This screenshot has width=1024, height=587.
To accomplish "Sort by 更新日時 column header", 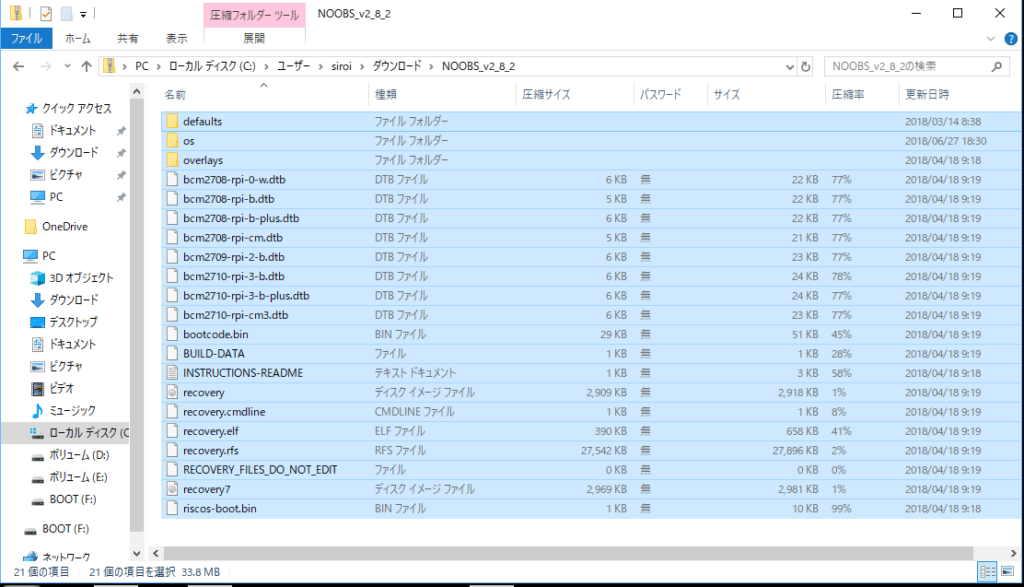I will point(927,95).
